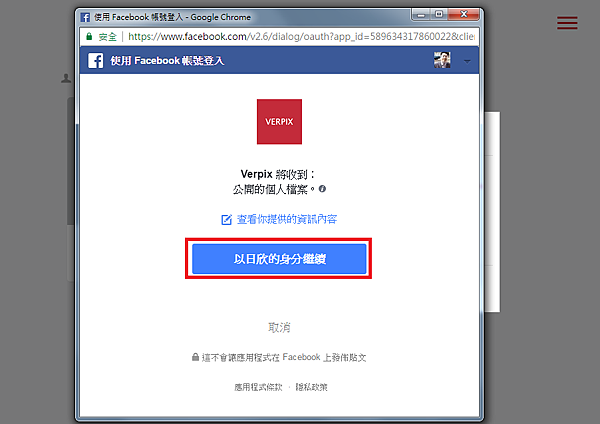Click the lock icon beside 這不會讓應用程式在 Facebook 上發佈貼文
The width and height of the screenshot is (600, 424).
point(195,357)
